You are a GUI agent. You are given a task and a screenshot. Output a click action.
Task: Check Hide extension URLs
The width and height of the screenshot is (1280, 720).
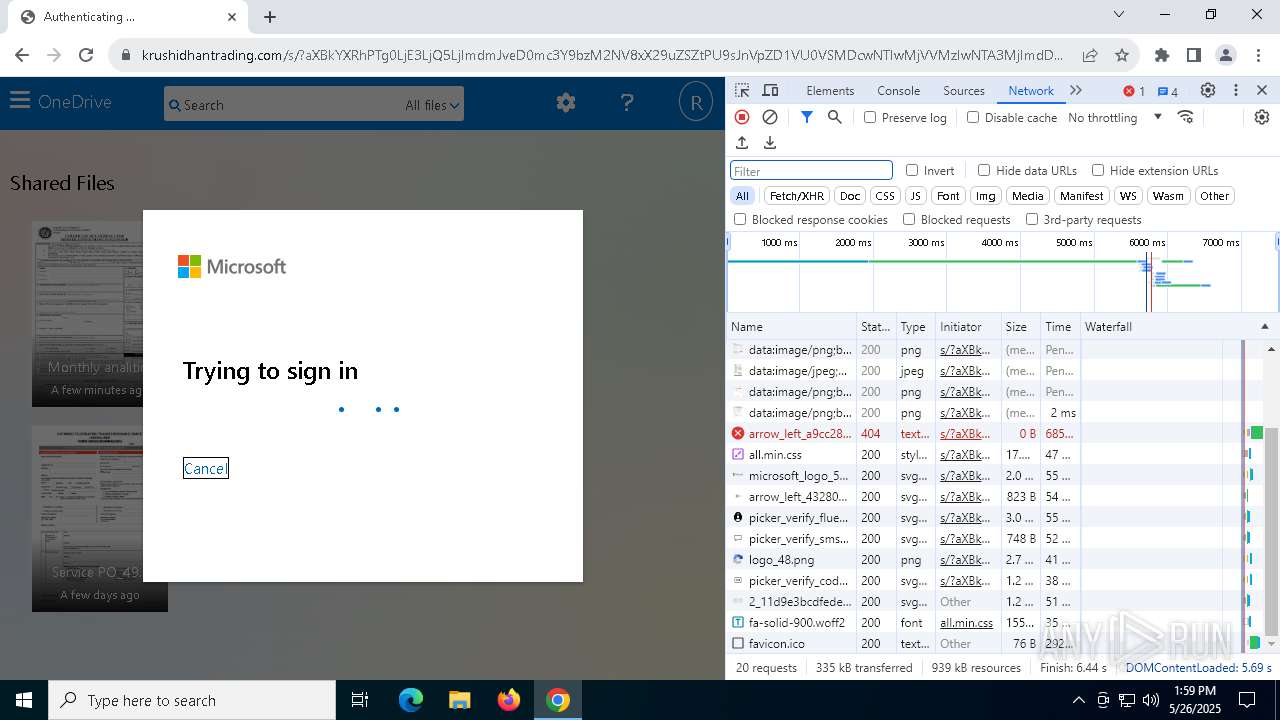pyautogui.click(x=1098, y=170)
